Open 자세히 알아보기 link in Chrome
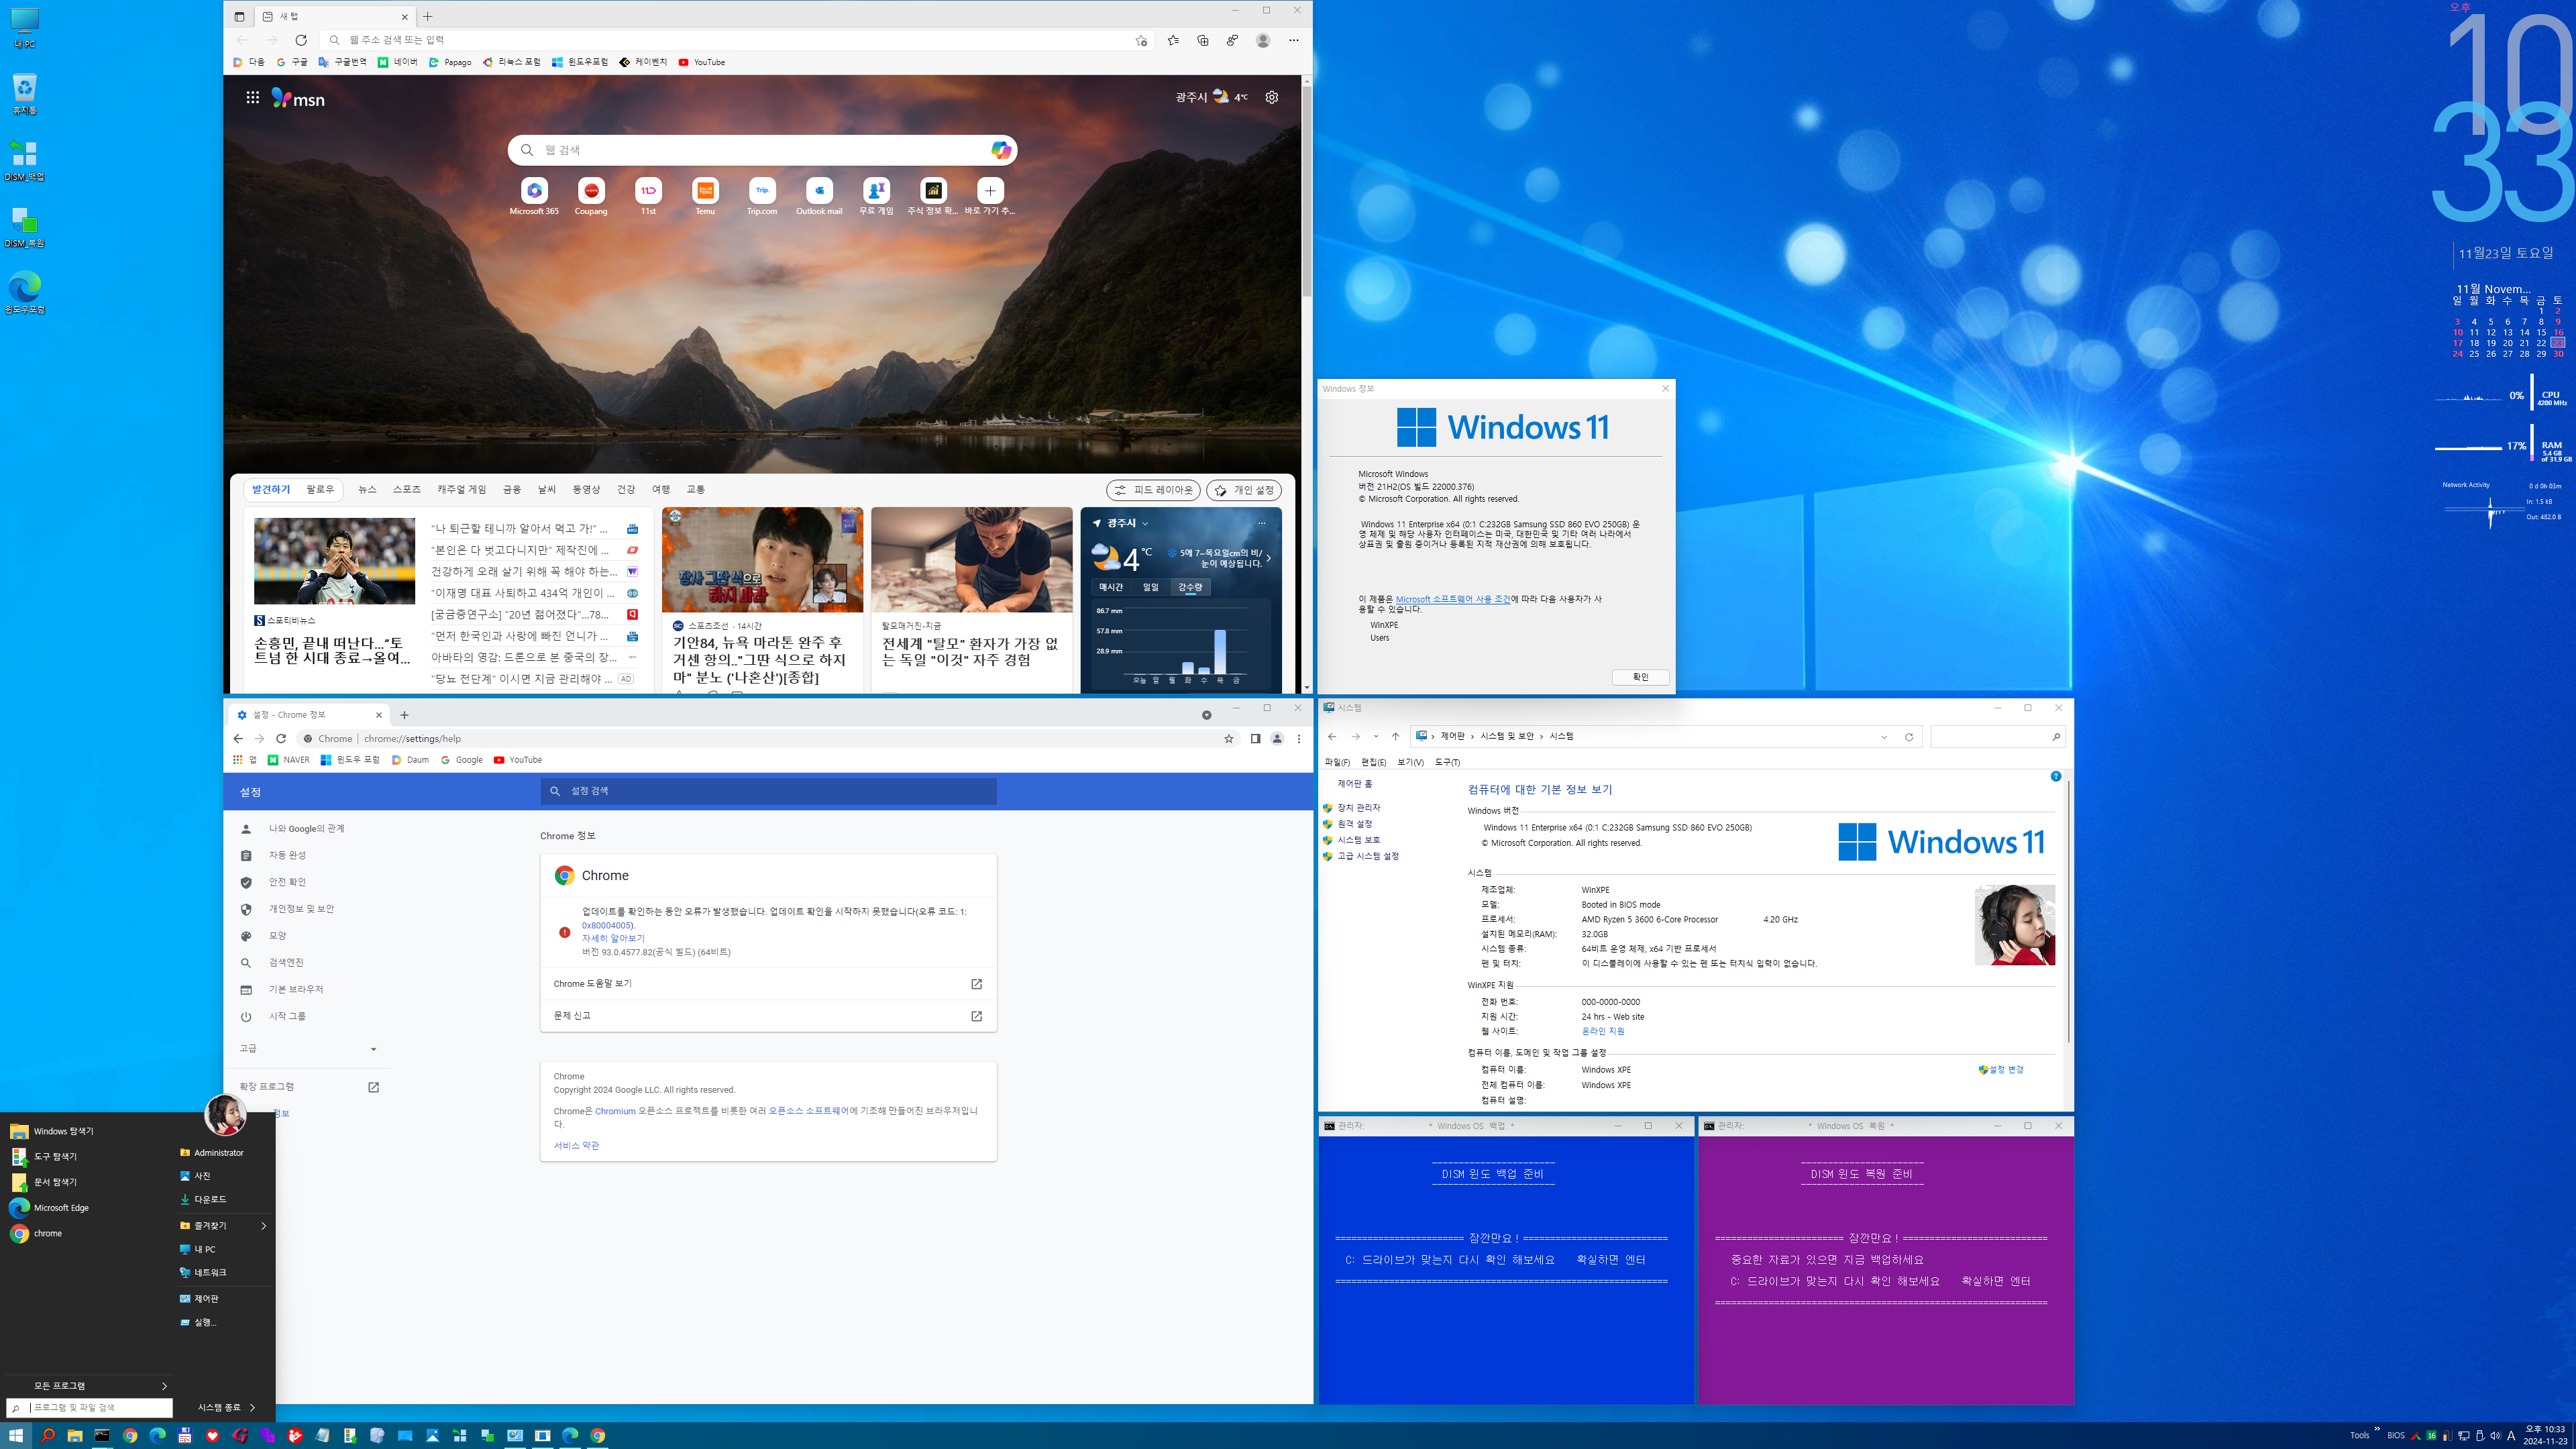This screenshot has width=2576, height=1449. pyautogui.click(x=613, y=939)
